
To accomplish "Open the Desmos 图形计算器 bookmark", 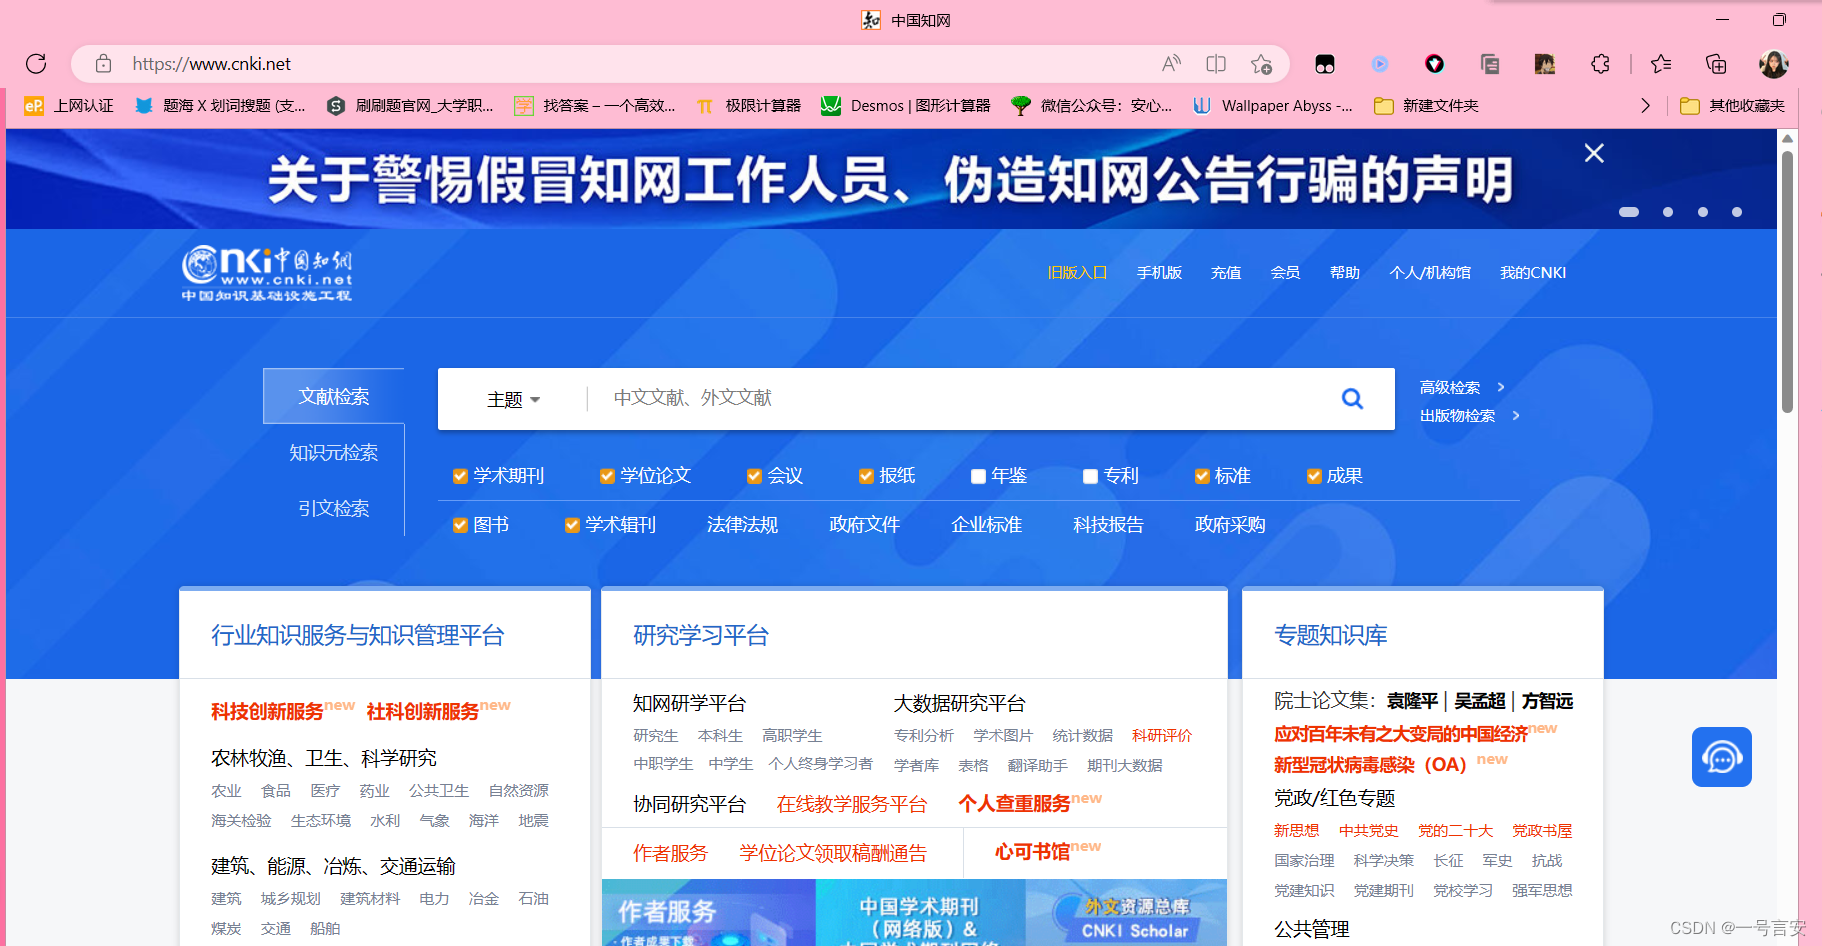I will [x=905, y=106].
